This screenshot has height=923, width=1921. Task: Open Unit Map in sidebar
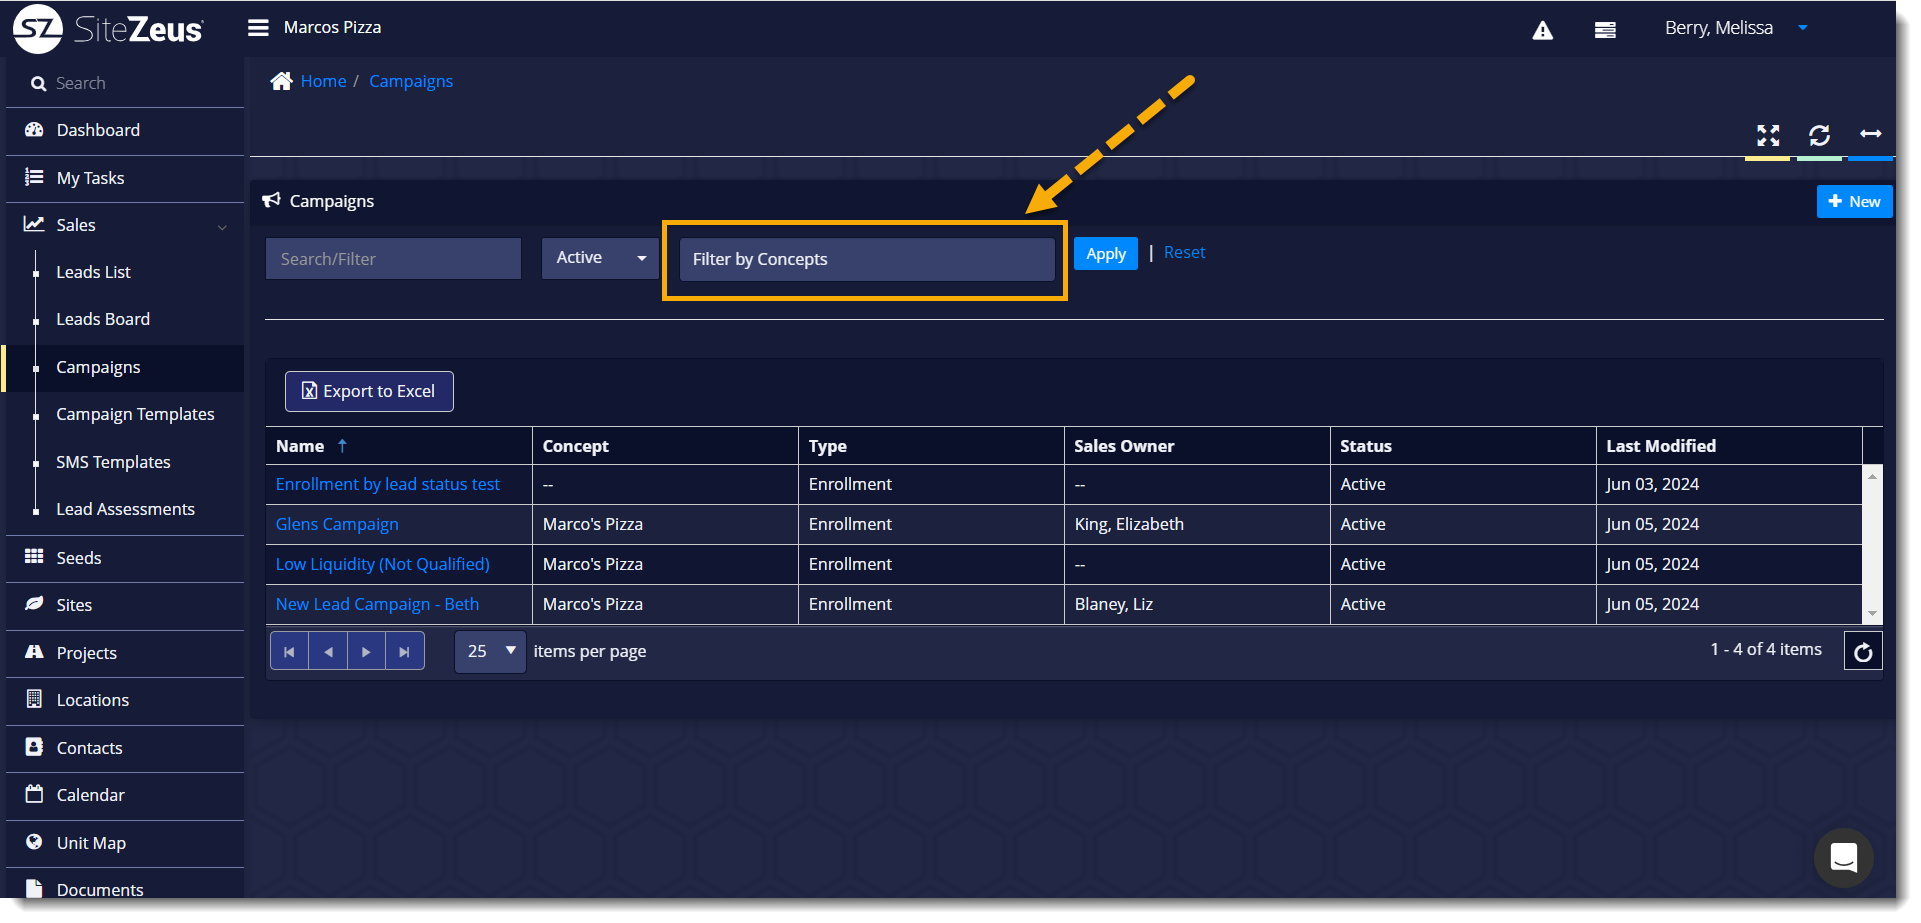pos(125,843)
